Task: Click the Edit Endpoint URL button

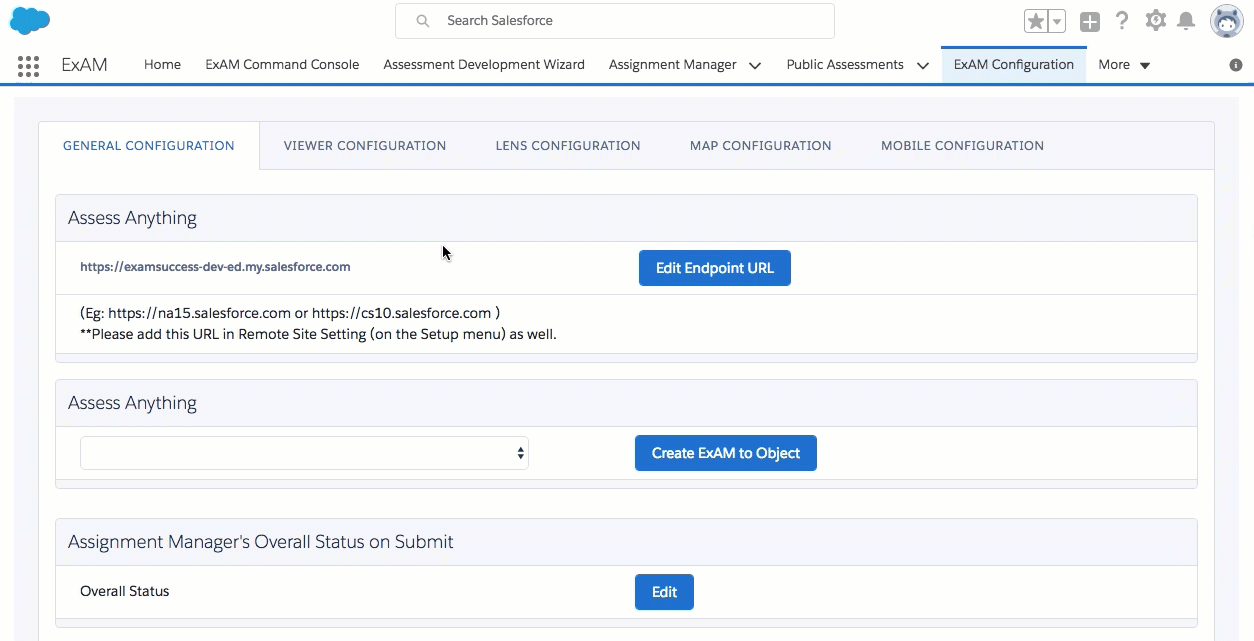Action: pyautogui.click(x=714, y=268)
